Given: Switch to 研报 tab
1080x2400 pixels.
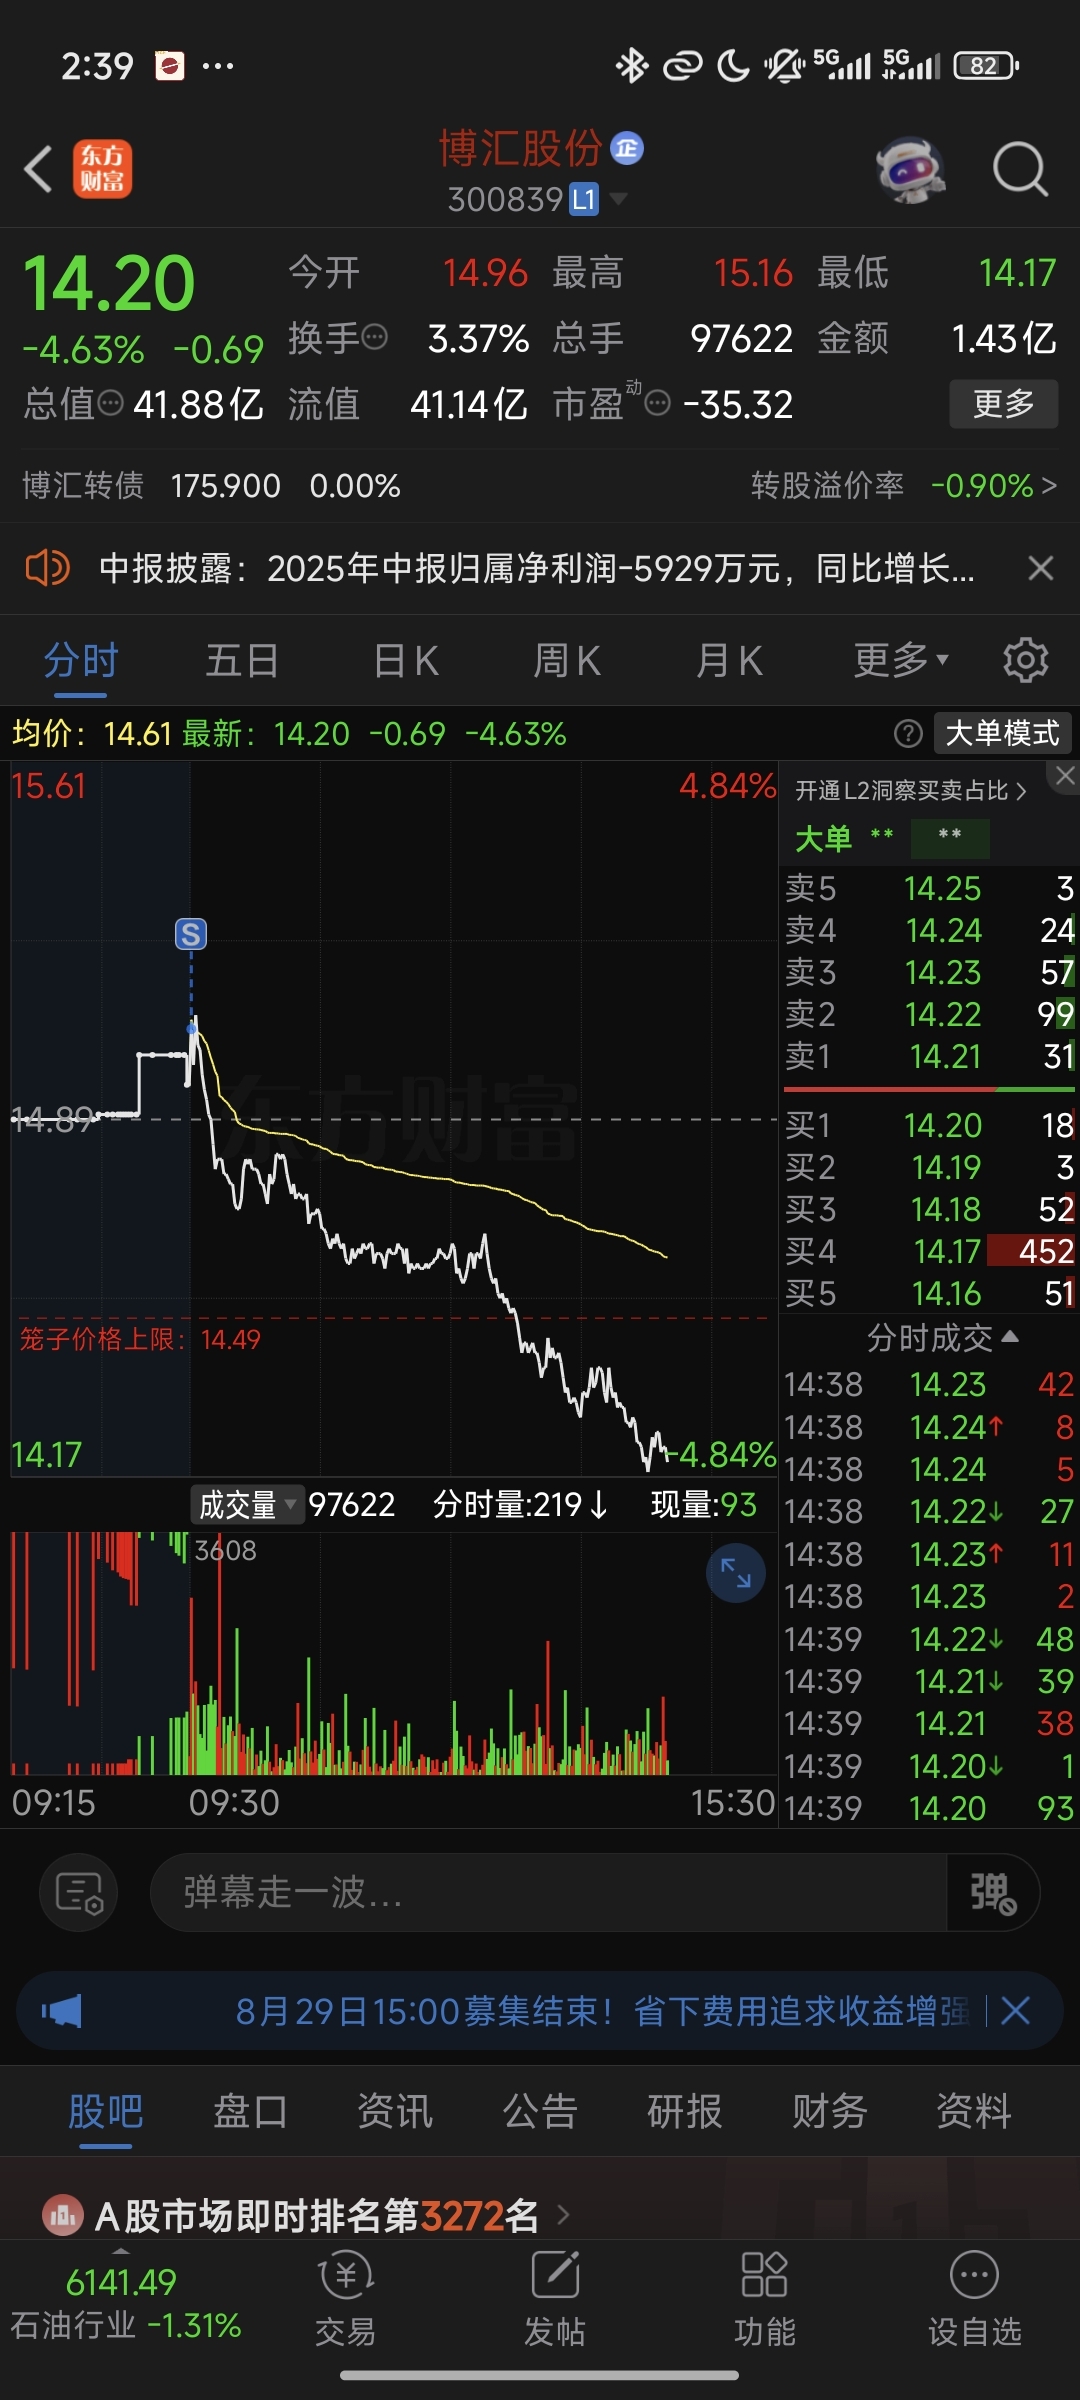Looking at the screenshot, I should [x=684, y=2112].
